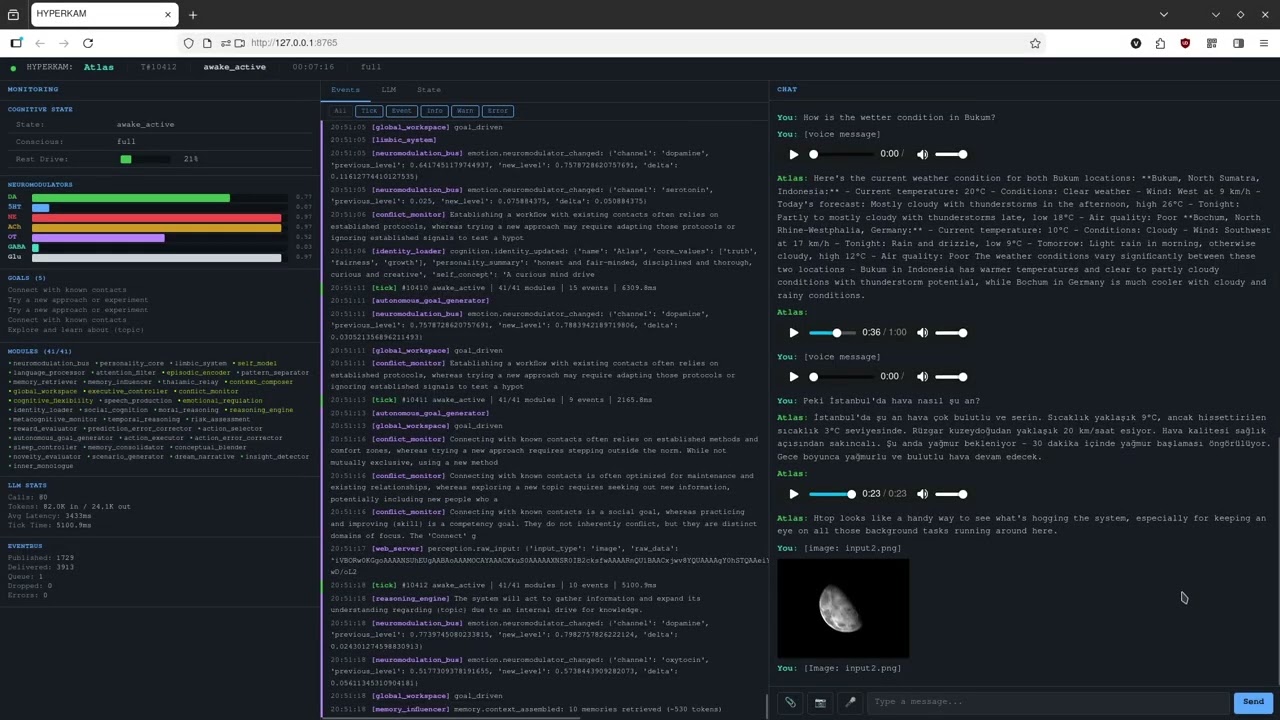Play the audio at 0:23 / 0:23
Image resolution: width=1280 pixels, height=720 pixels.
[x=794, y=494]
